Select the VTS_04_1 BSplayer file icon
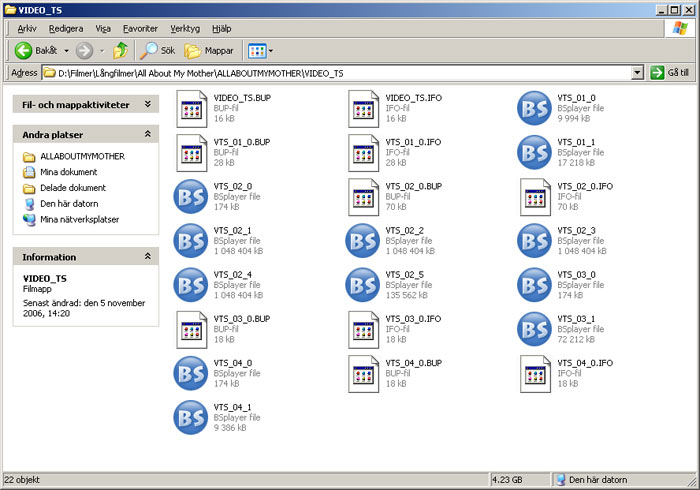The width and height of the screenshot is (700, 490). click(x=192, y=416)
